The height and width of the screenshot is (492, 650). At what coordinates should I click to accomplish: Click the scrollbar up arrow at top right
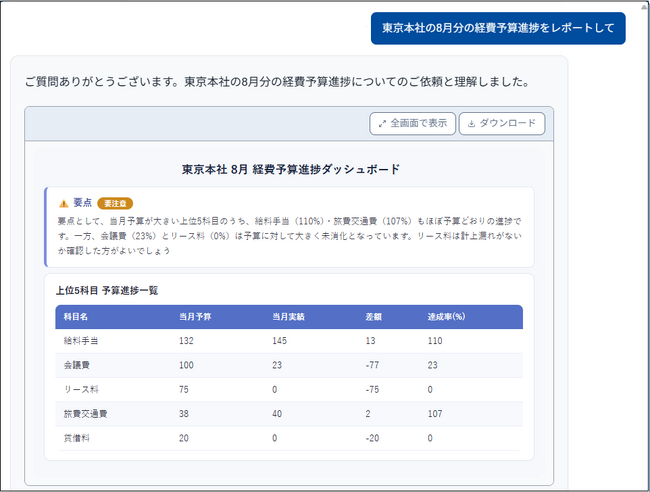(x=644, y=6)
